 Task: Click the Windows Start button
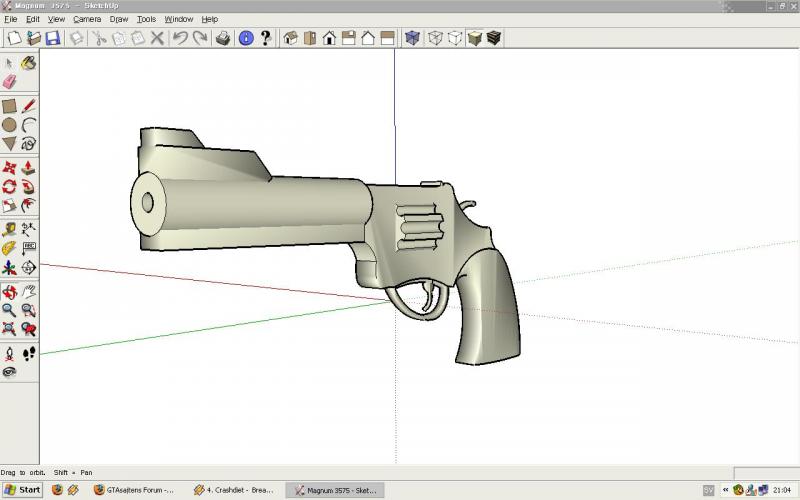(x=22, y=490)
